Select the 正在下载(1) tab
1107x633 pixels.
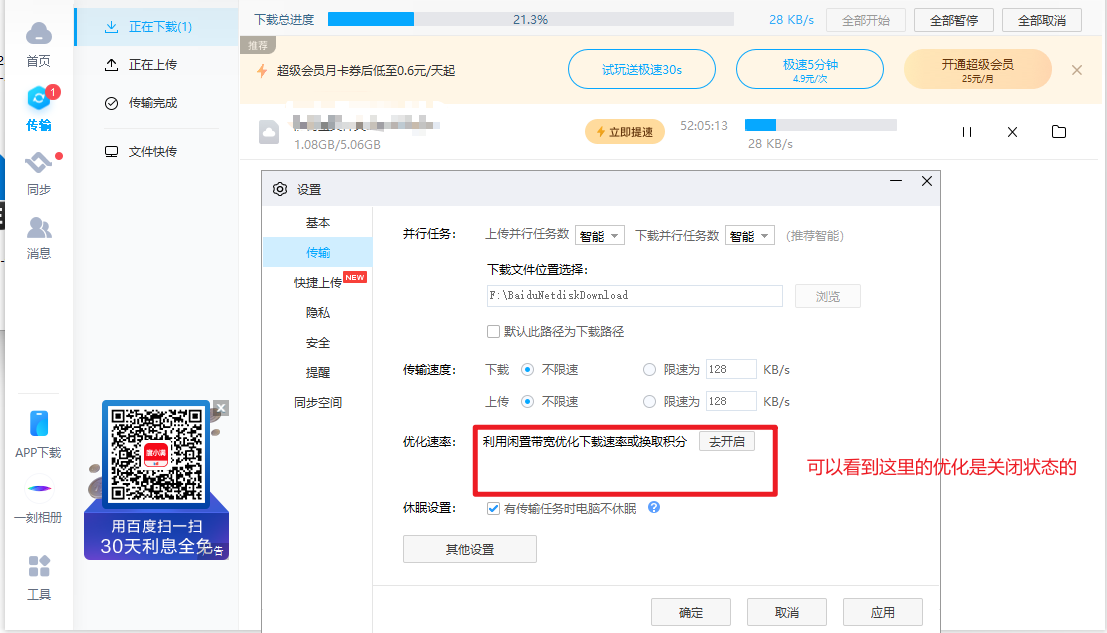coord(156,27)
